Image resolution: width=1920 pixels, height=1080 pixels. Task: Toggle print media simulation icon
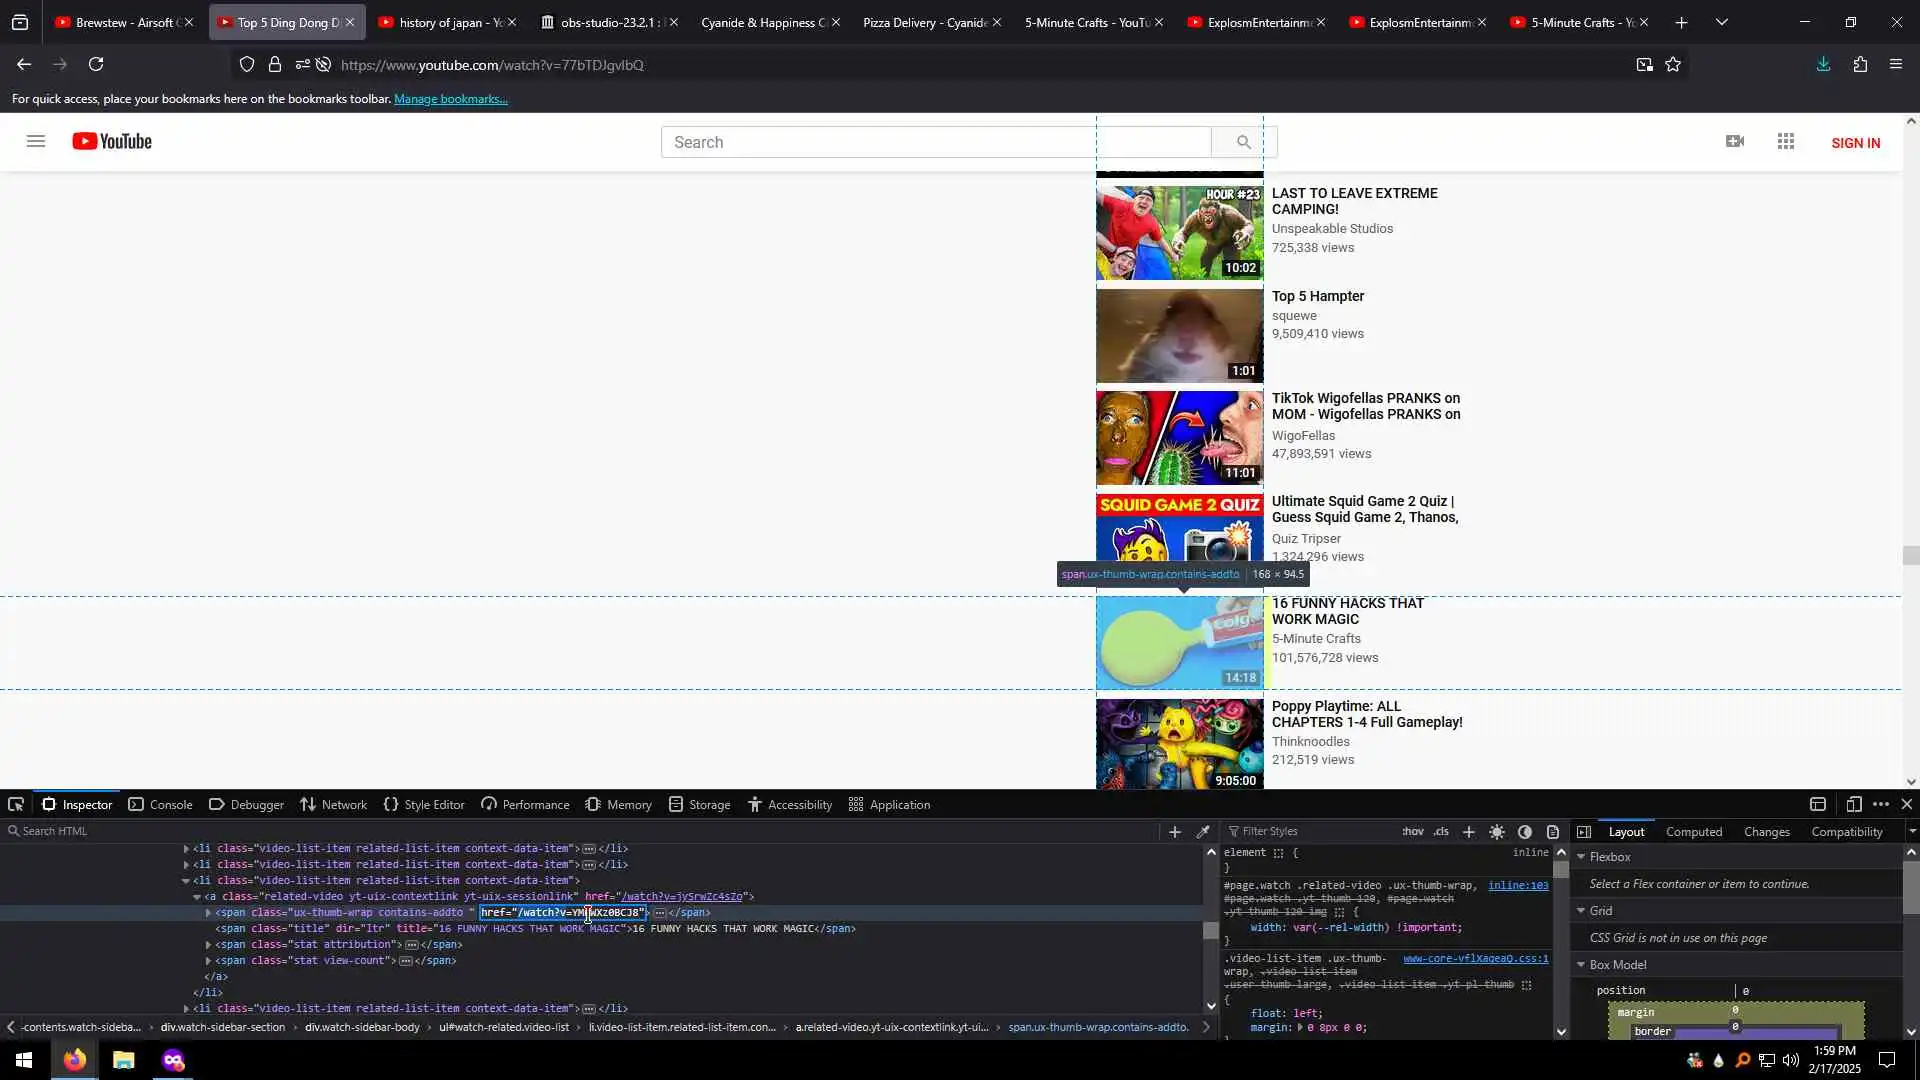[x=1553, y=832]
